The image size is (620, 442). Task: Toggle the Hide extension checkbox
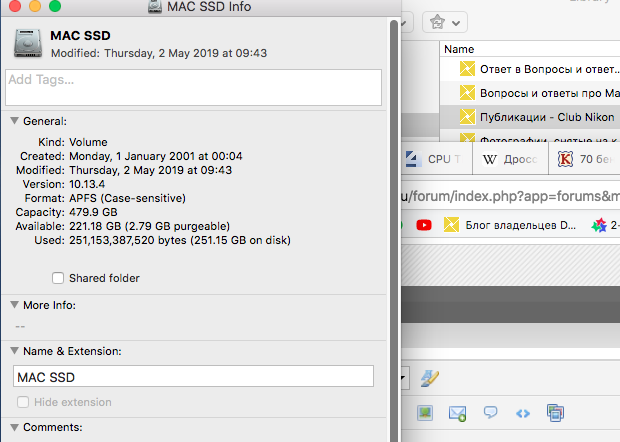(x=23, y=402)
